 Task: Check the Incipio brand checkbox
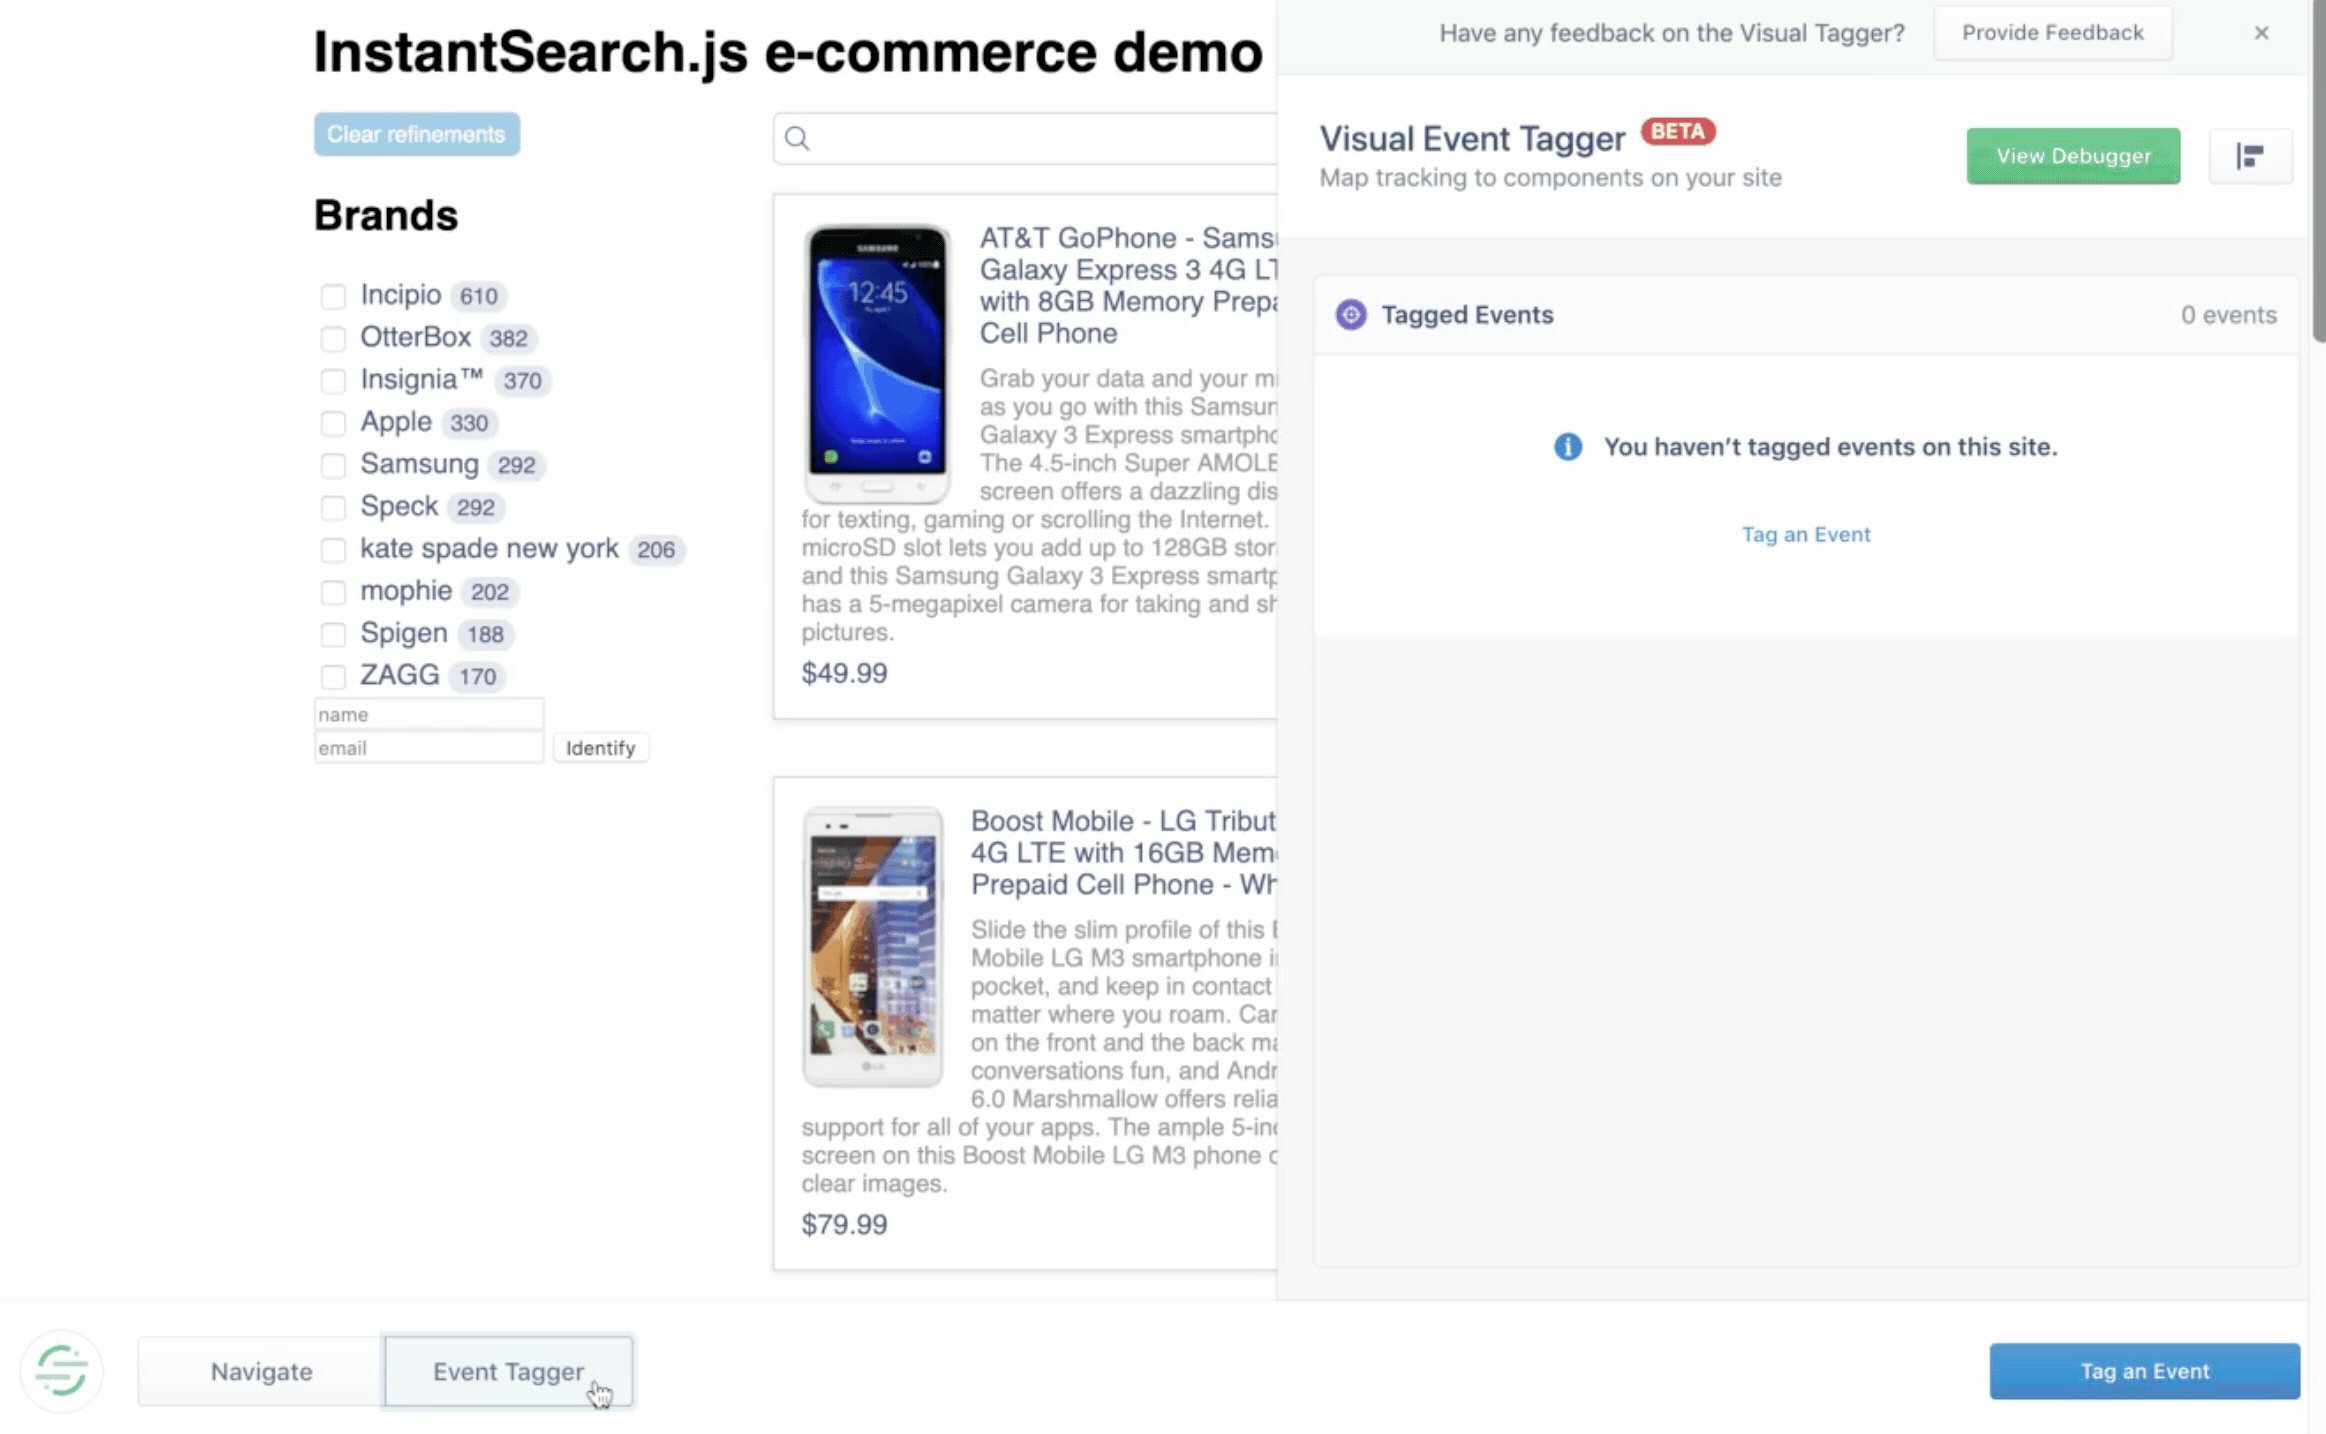pyautogui.click(x=333, y=296)
